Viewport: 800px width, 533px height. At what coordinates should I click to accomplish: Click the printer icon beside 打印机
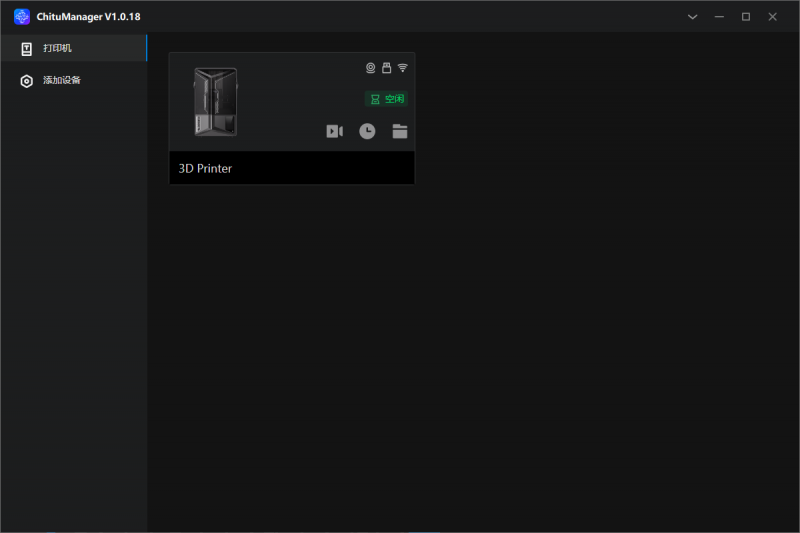(27, 49)
